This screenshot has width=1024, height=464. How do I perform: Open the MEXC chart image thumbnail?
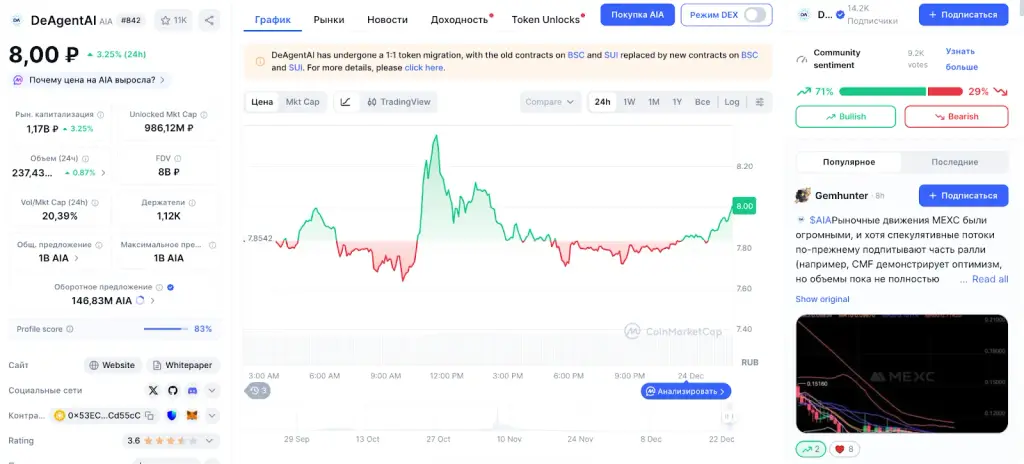[x=902, y=374]
